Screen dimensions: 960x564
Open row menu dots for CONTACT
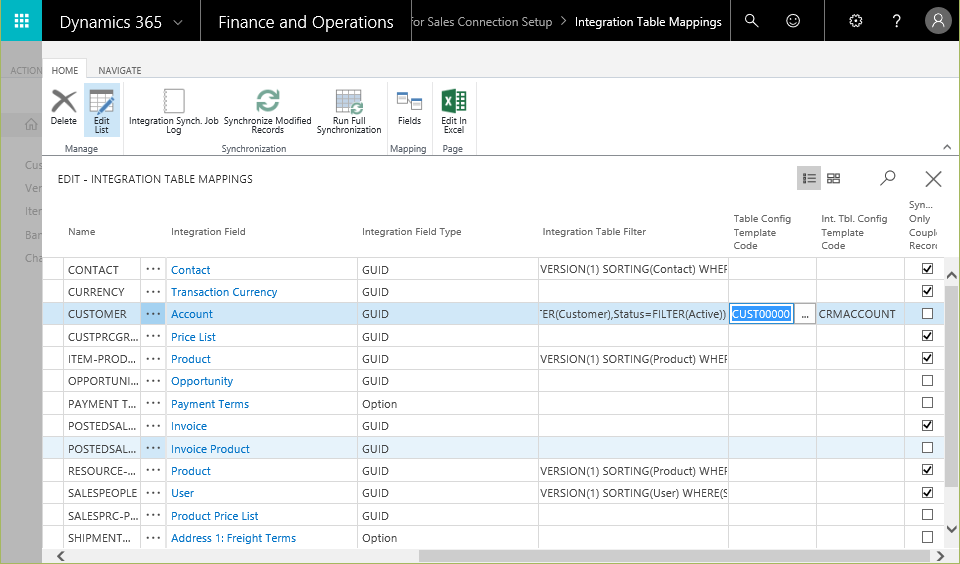coord(153,269)
